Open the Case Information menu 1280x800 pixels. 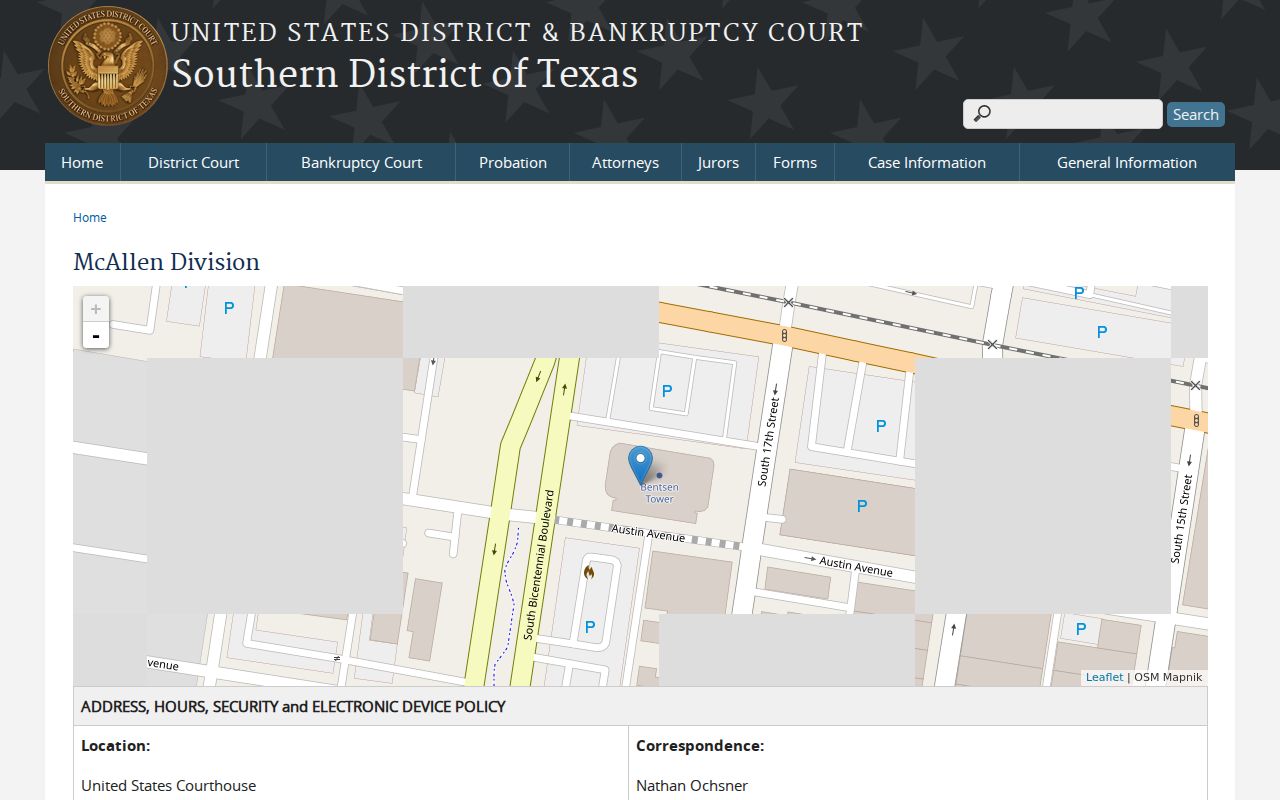tap(927, 162)
